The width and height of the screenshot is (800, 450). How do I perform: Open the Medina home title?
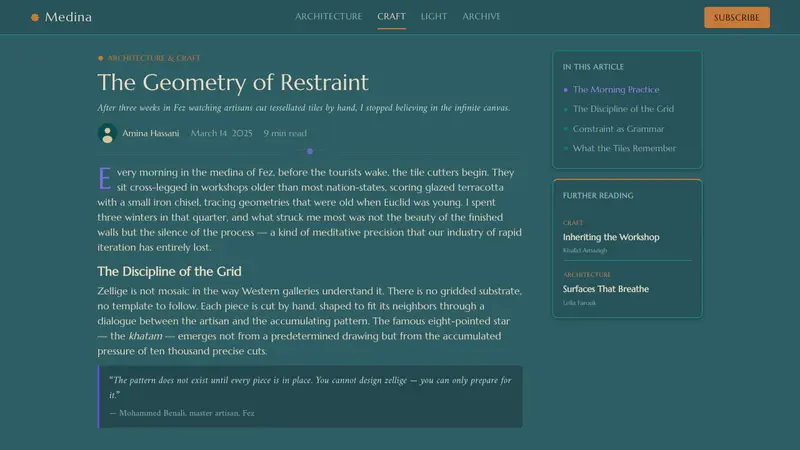click(x=68, y=17)
